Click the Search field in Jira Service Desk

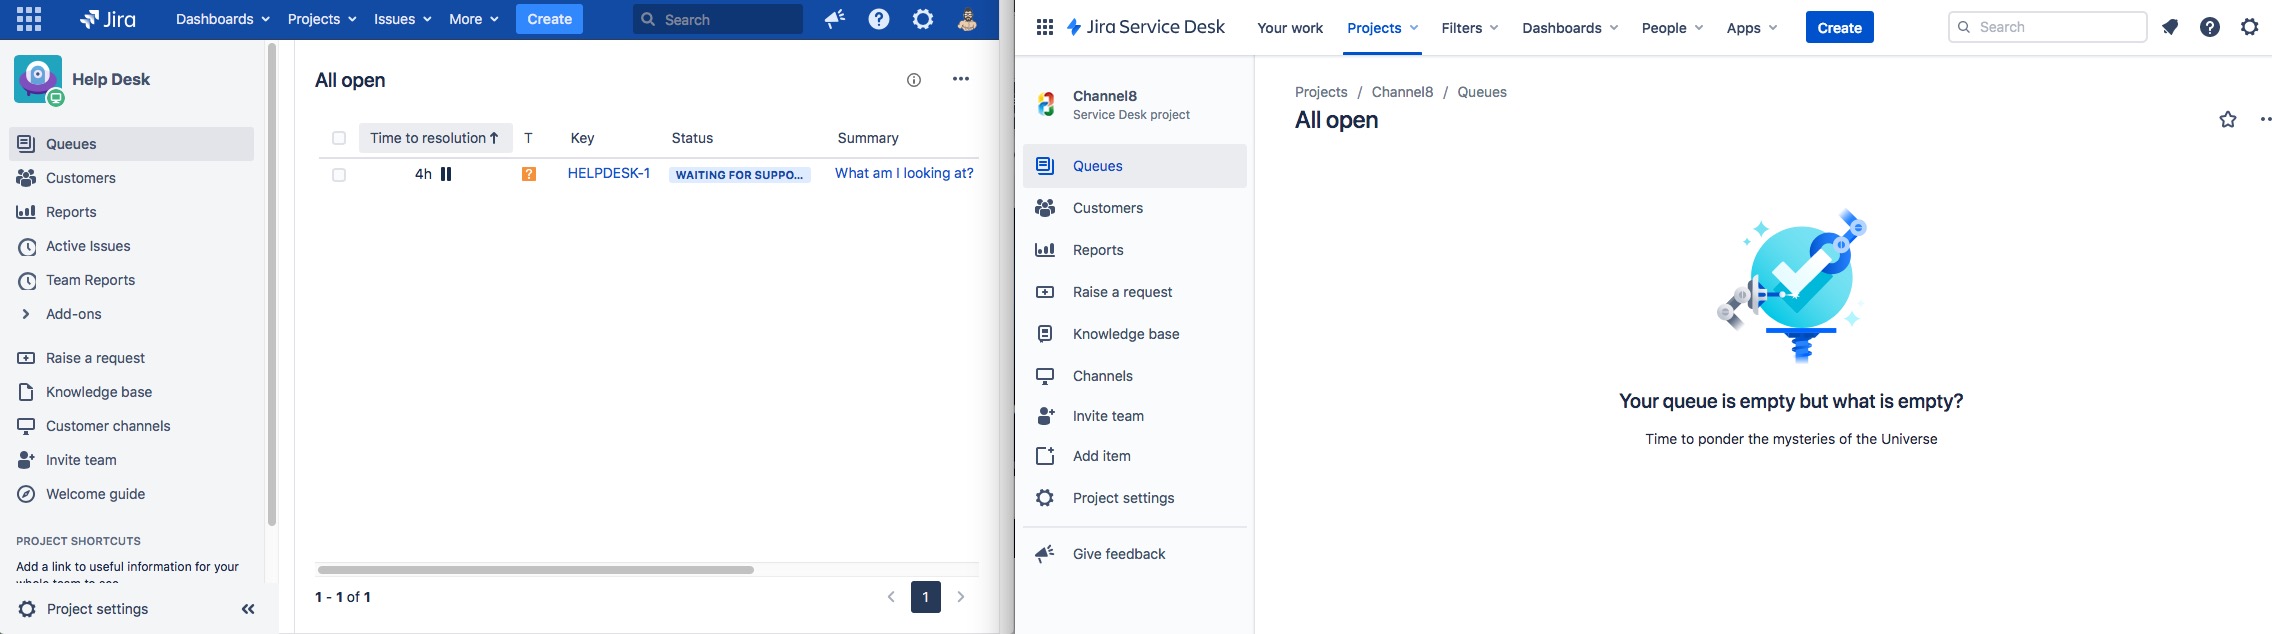click(2047, 27)
